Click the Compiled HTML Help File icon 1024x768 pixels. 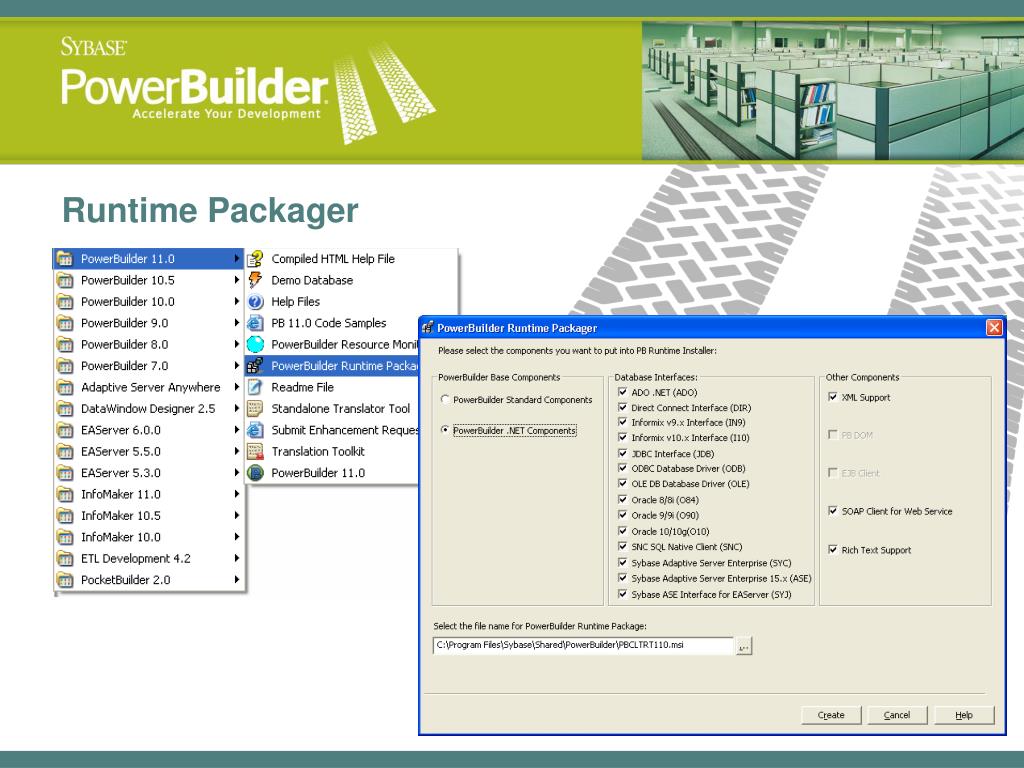click(255, 259)
